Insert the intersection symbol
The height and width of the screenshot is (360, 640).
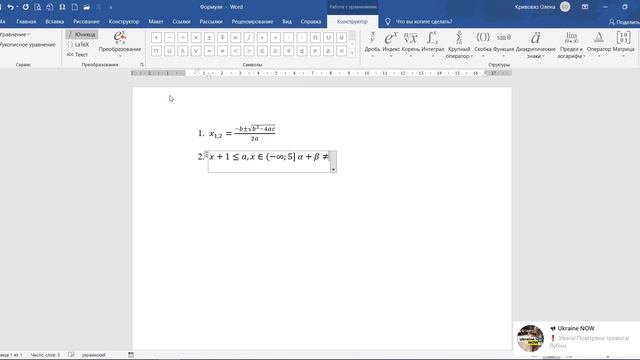pos(315,38)
